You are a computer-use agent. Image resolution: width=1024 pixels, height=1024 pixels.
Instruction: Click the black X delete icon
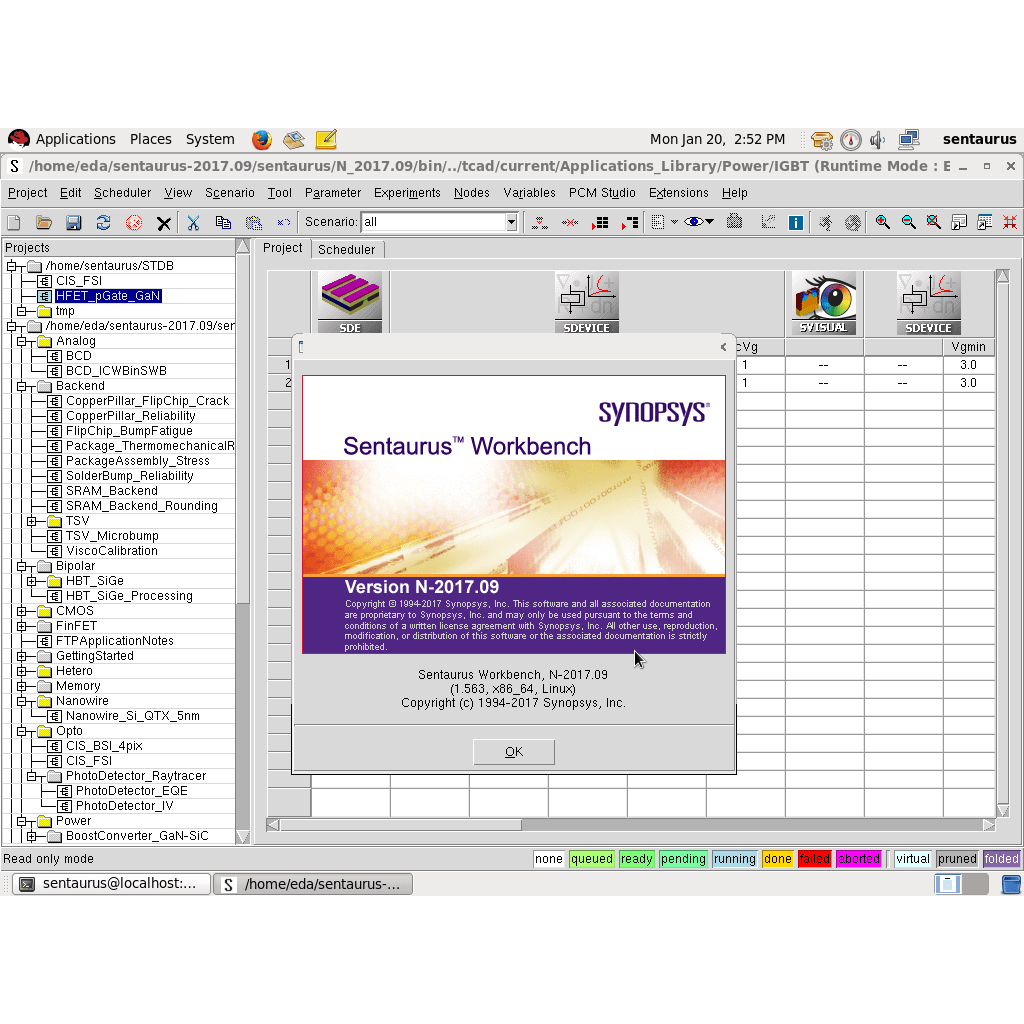click(164, 223)
